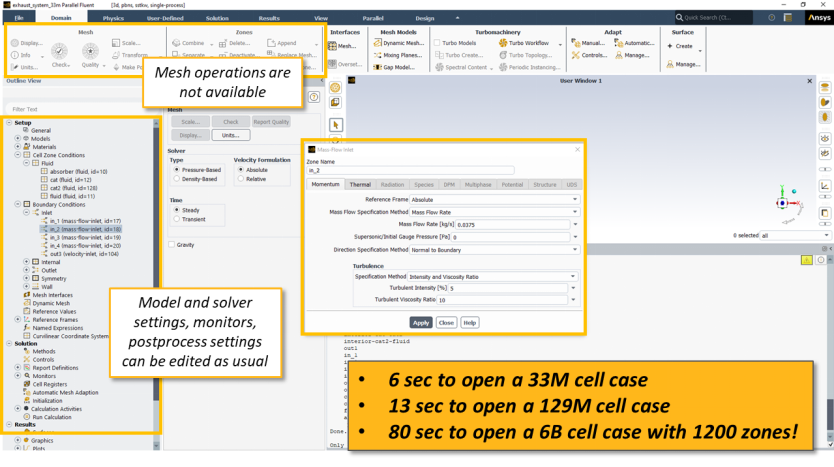Screen dimensions: 834x467
Task: Switch to the Physics ribbon tab
Action: pyautogui.click(x=113, y=18)
